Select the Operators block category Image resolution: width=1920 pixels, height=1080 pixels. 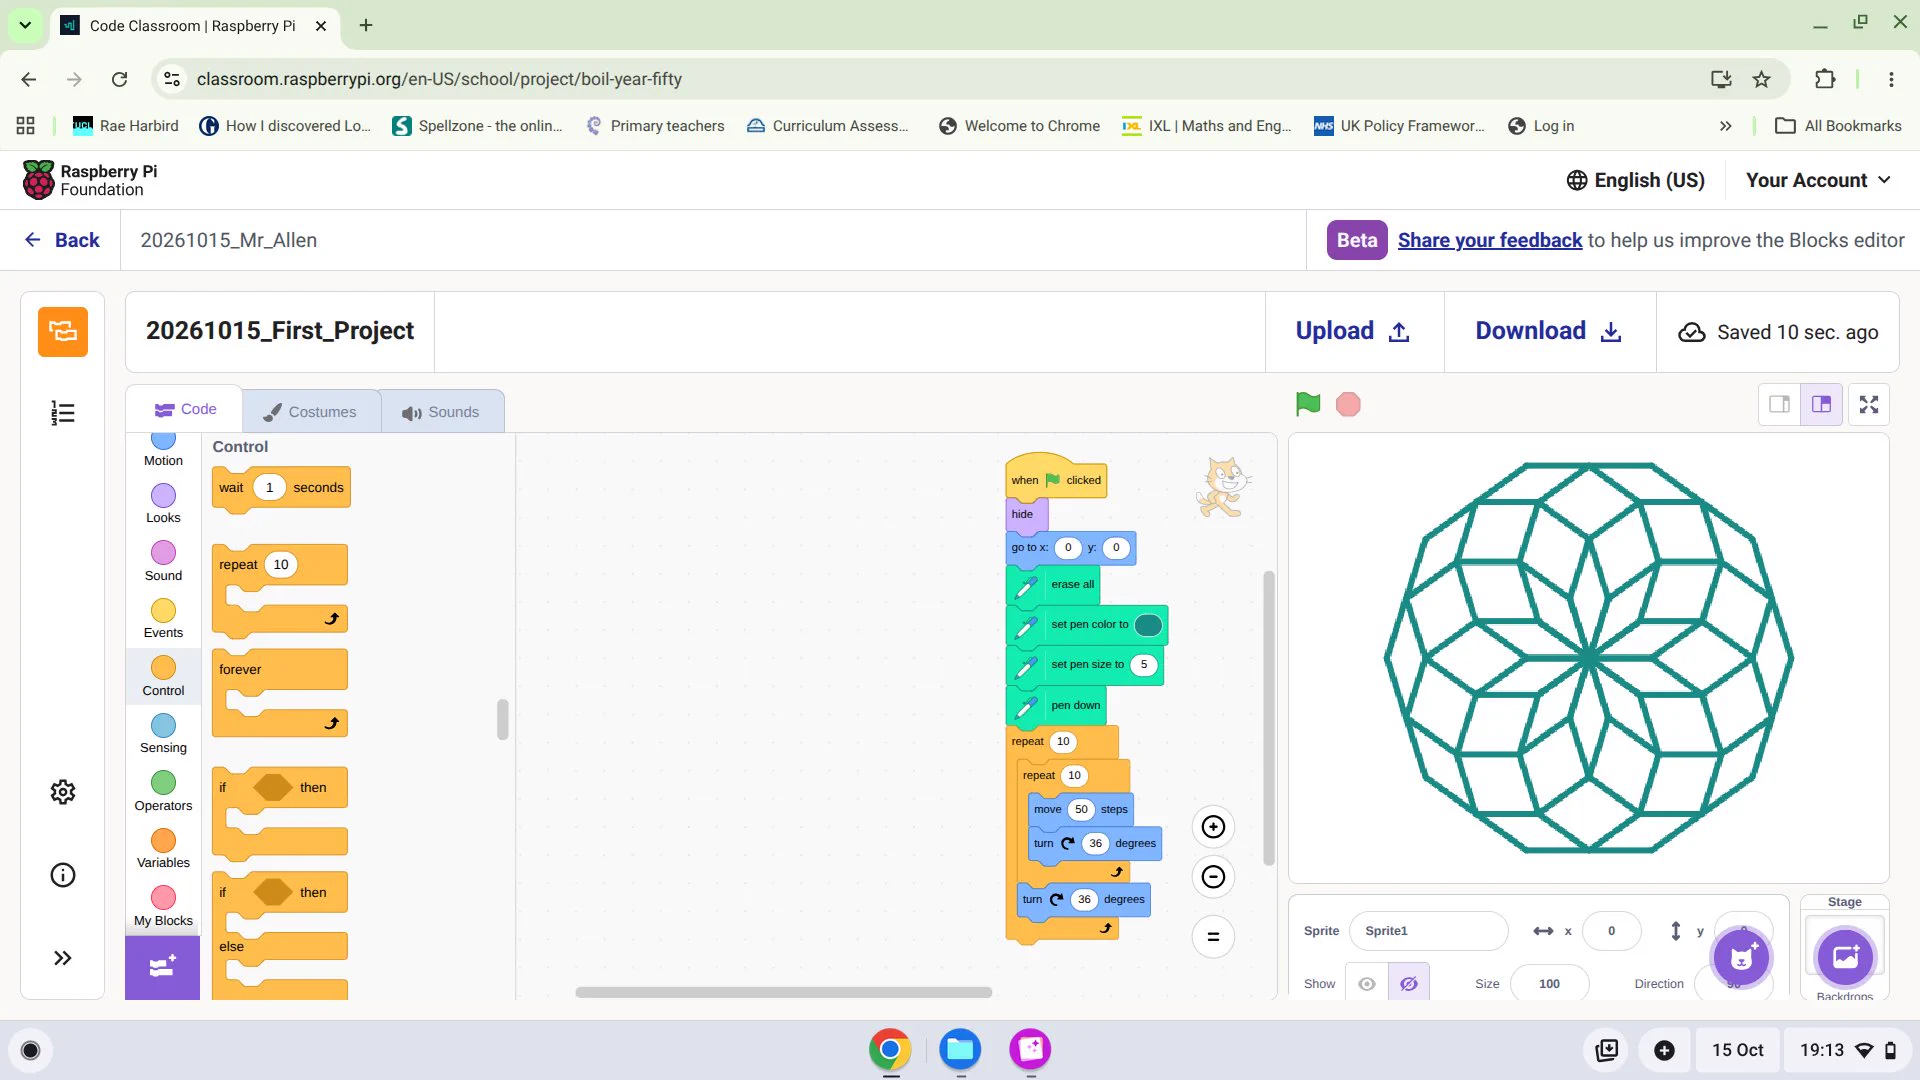pyautogui.click(x=163, y=792)
